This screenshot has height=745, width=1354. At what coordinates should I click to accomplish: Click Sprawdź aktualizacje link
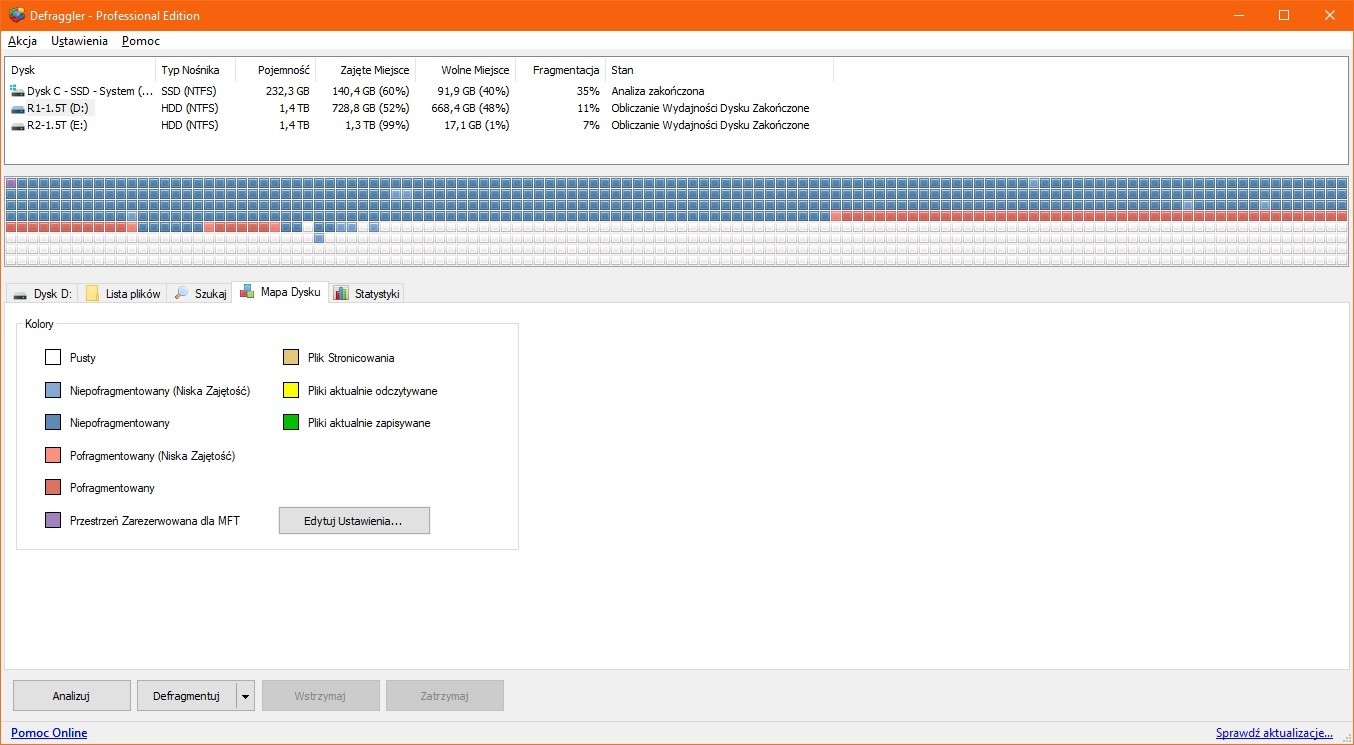[1274, 733]
